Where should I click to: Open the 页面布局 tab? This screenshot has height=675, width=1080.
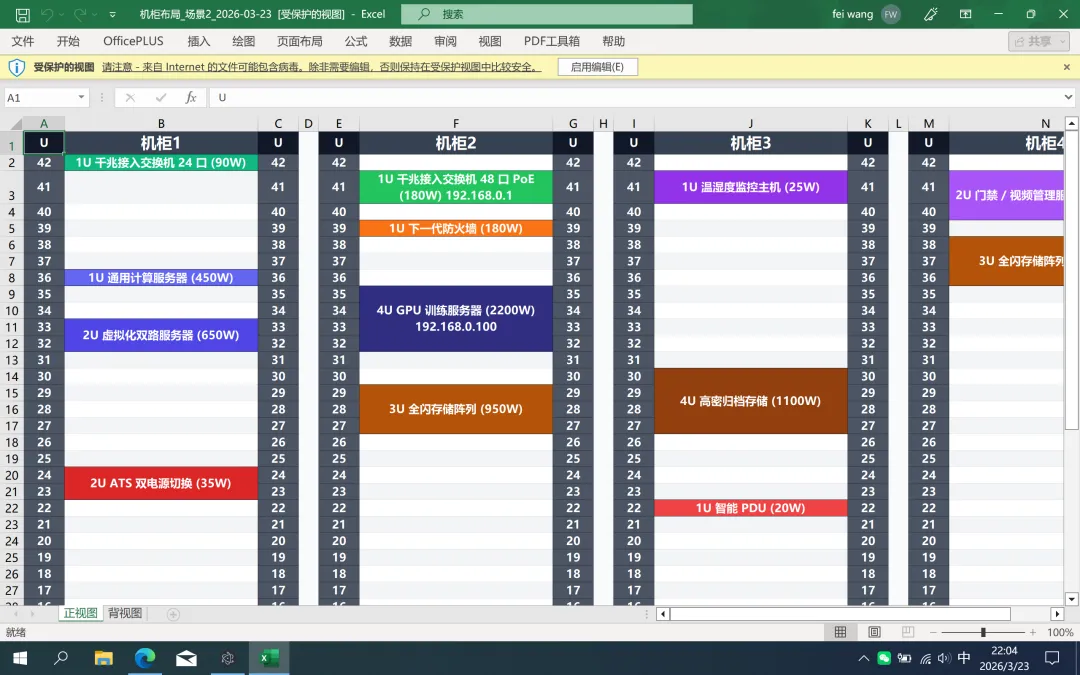[300, 41]
